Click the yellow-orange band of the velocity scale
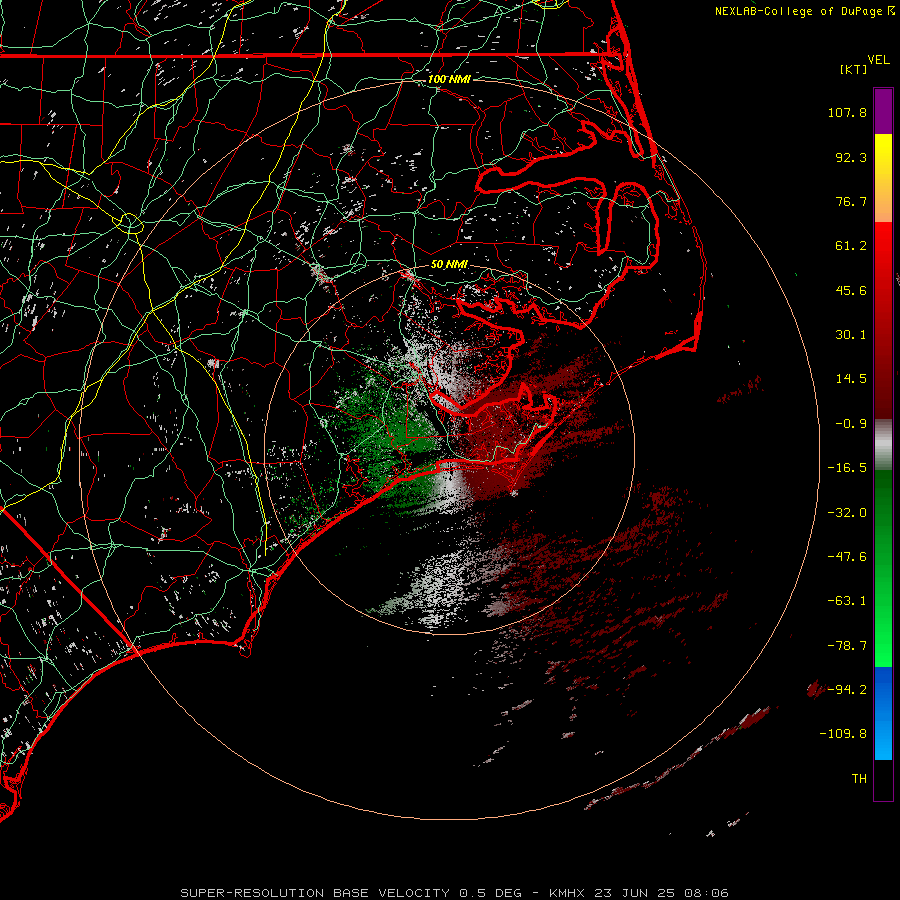This screenshot has width=900, height=900. 883,178
